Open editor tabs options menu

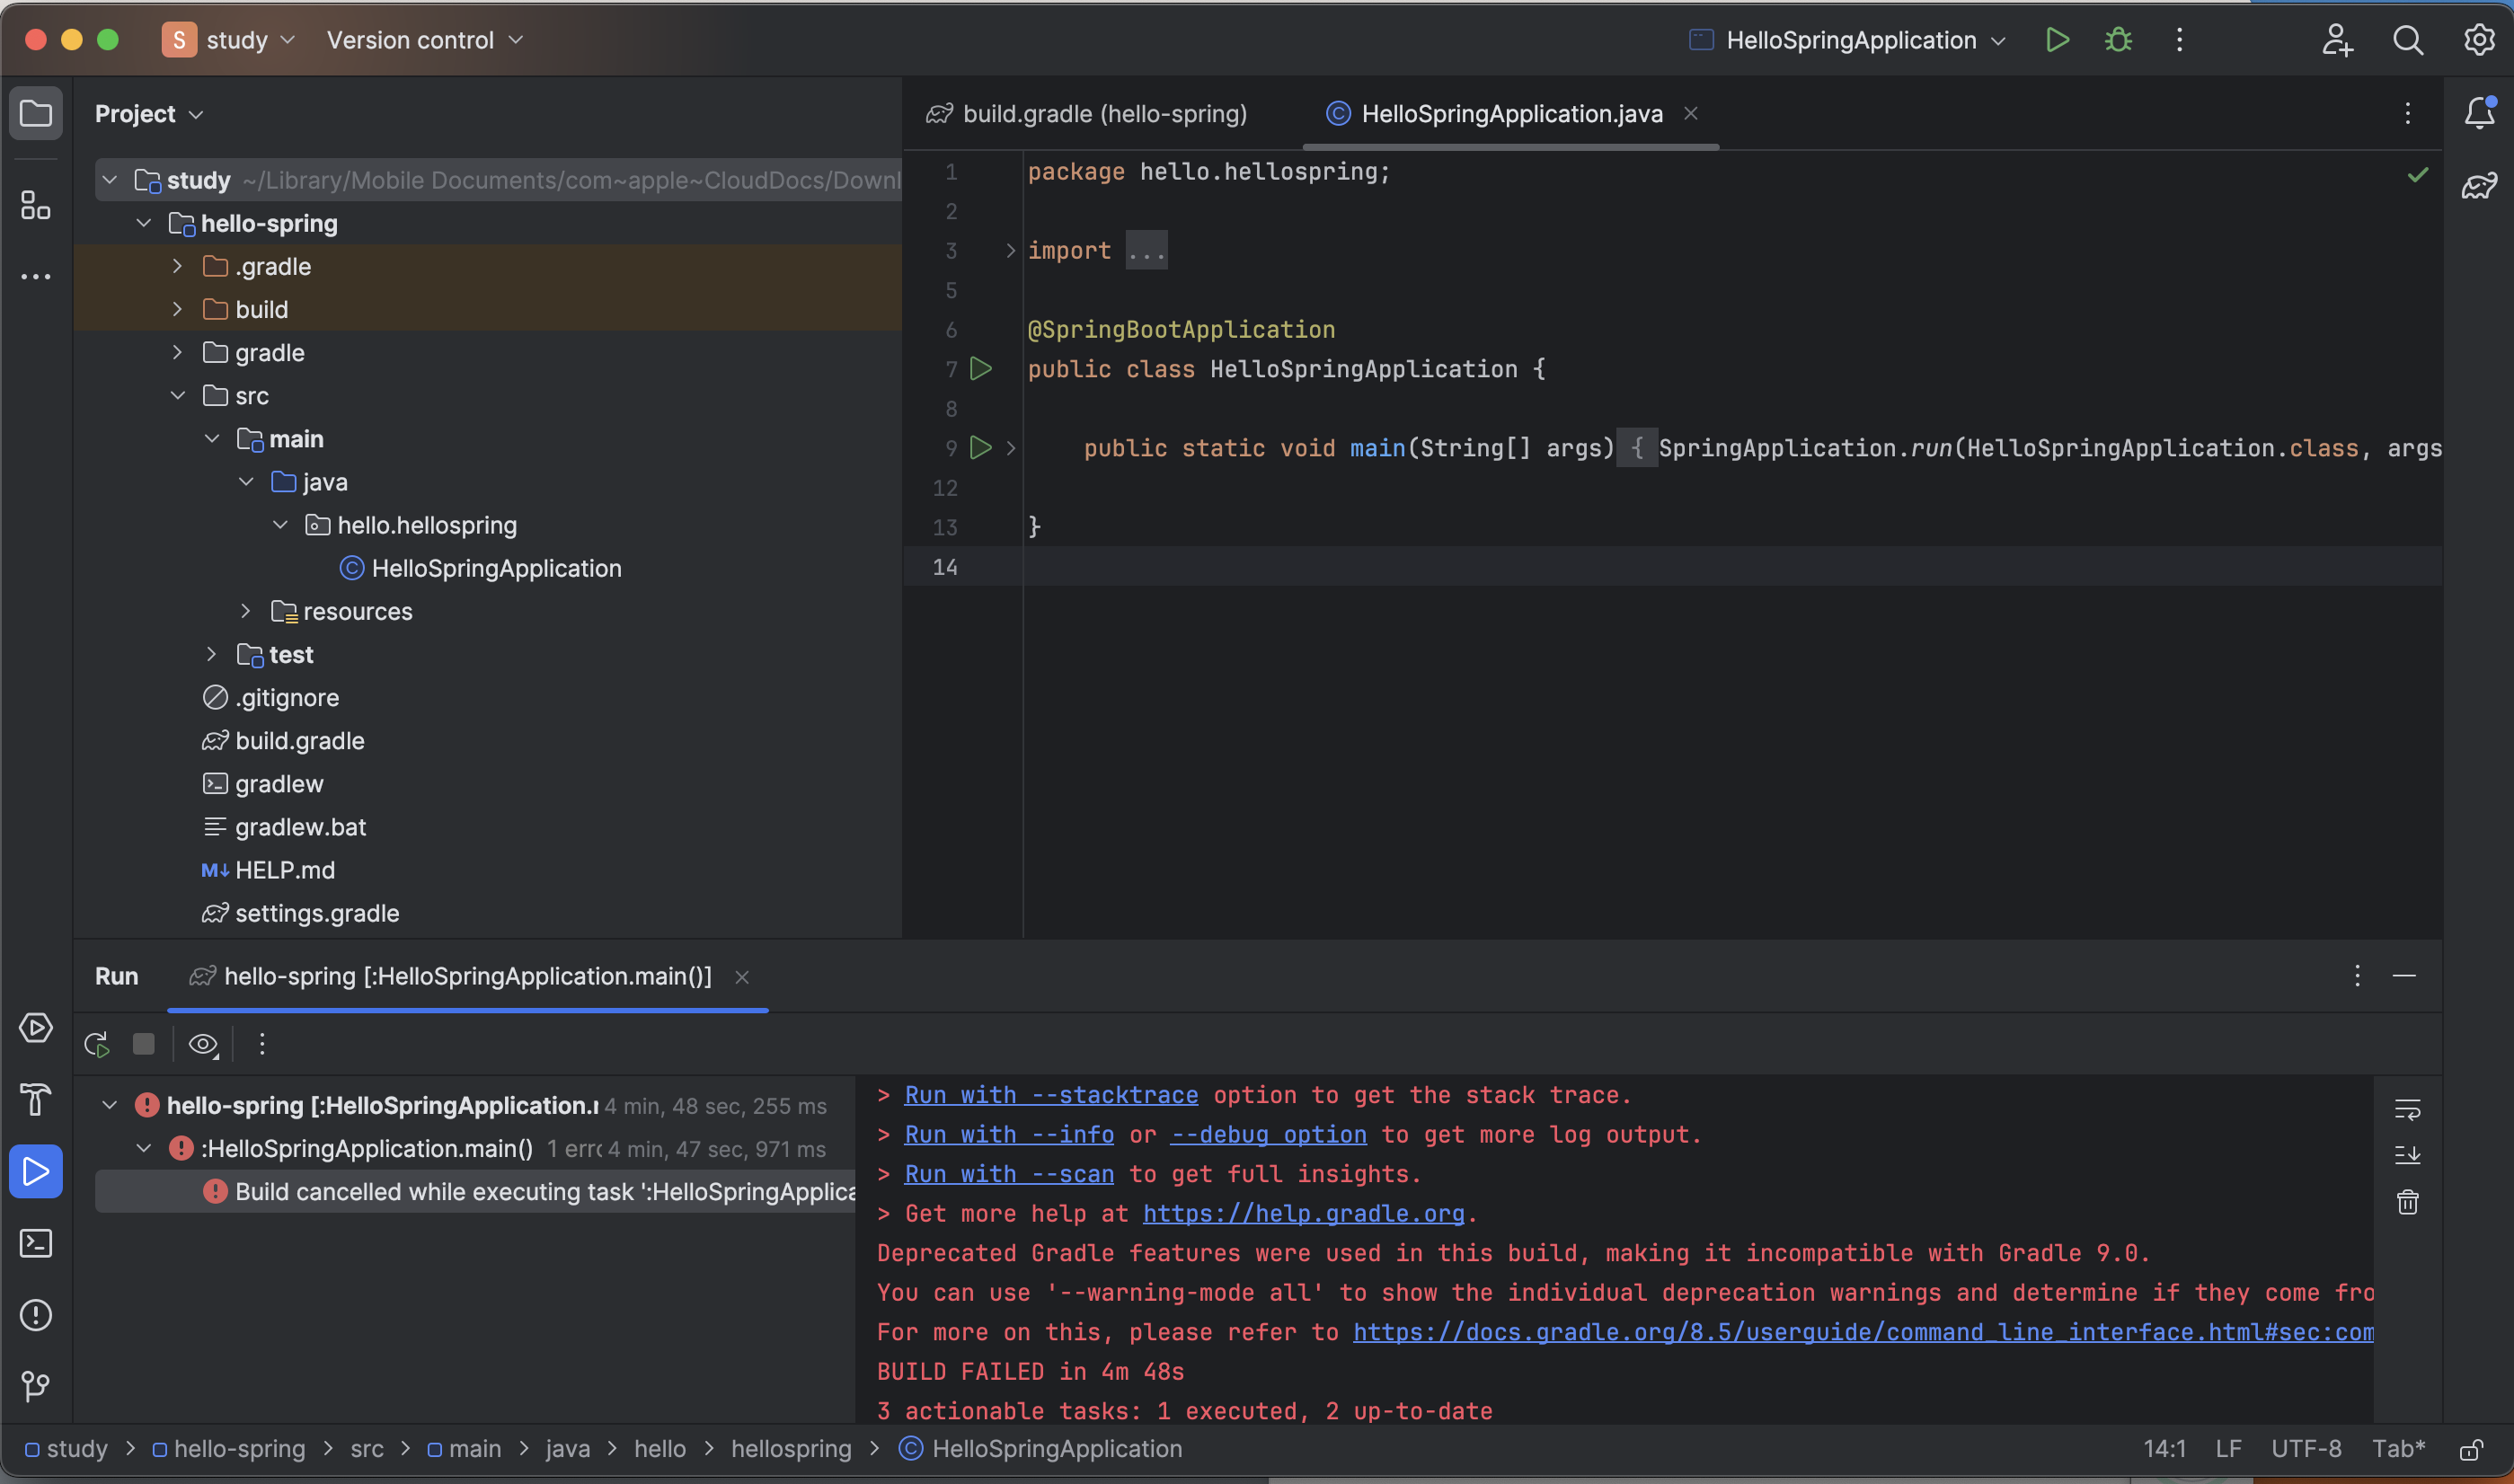[2407, 114]
